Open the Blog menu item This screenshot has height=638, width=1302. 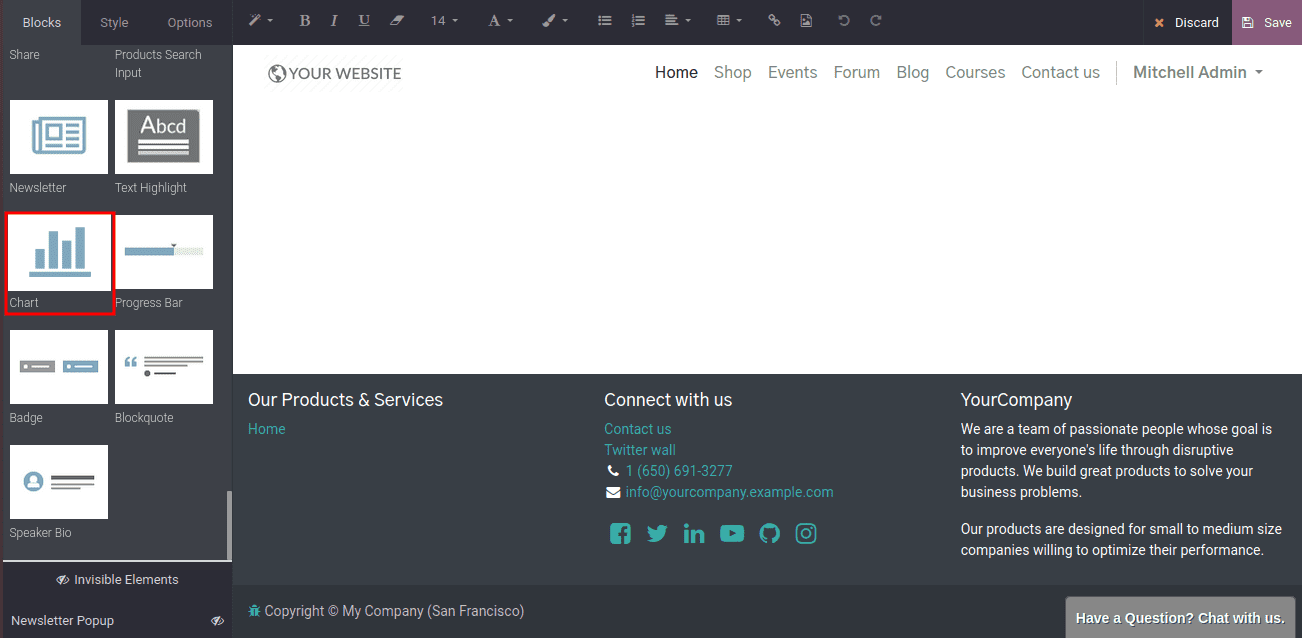click(913, 72)
